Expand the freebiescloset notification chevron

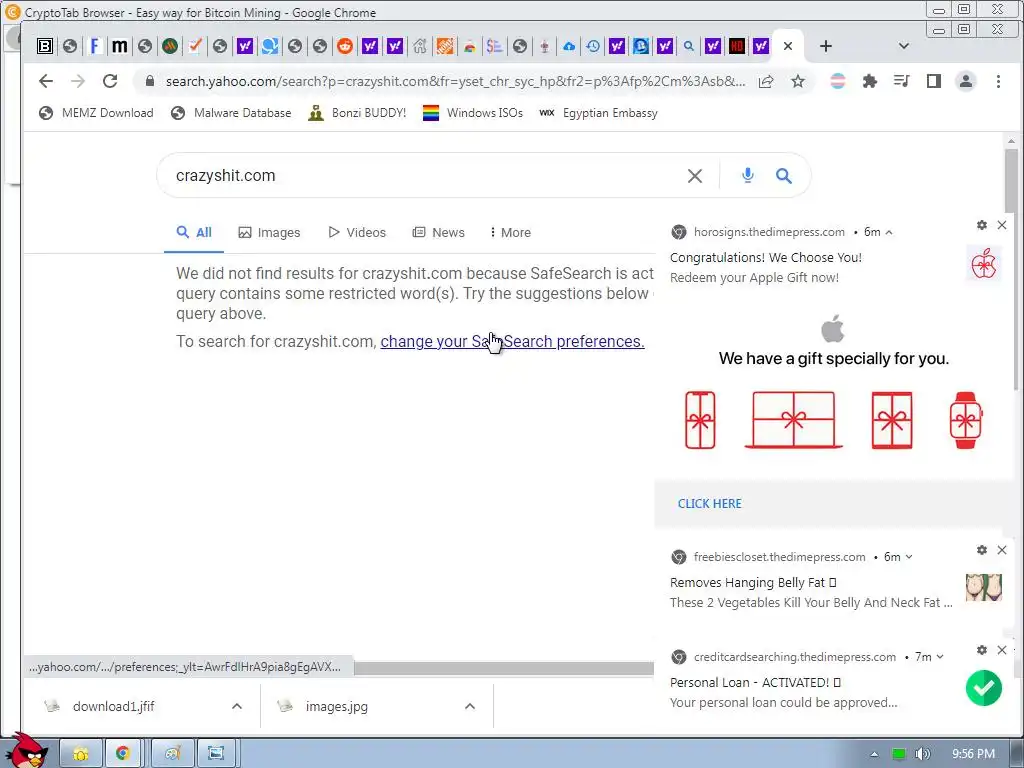pyautogui.click(x=909, y=557)
